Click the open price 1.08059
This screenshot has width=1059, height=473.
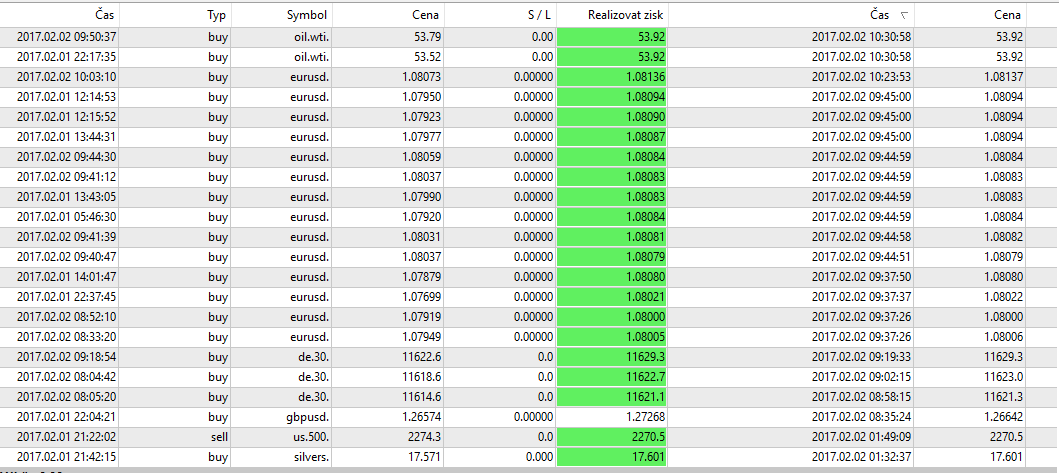click(x=421, y=157)
